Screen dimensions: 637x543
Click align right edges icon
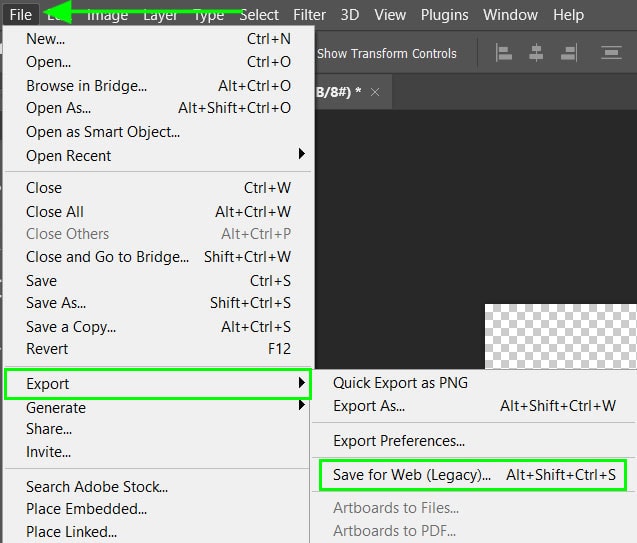(x=569, y=53)
